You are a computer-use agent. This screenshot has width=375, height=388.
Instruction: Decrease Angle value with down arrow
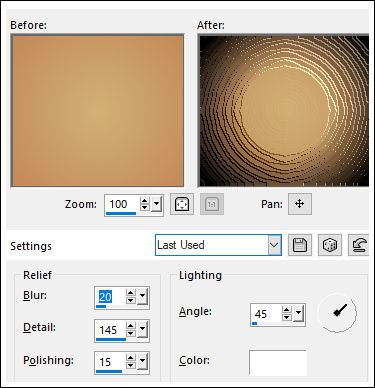tap(287, 317)
